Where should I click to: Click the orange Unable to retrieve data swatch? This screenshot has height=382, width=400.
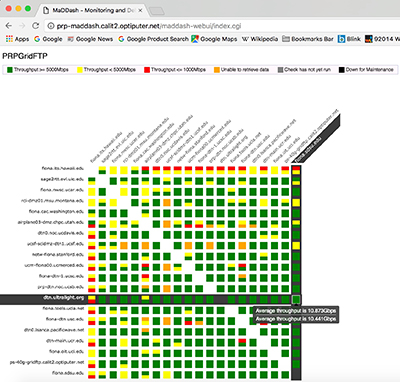[217, 70]
